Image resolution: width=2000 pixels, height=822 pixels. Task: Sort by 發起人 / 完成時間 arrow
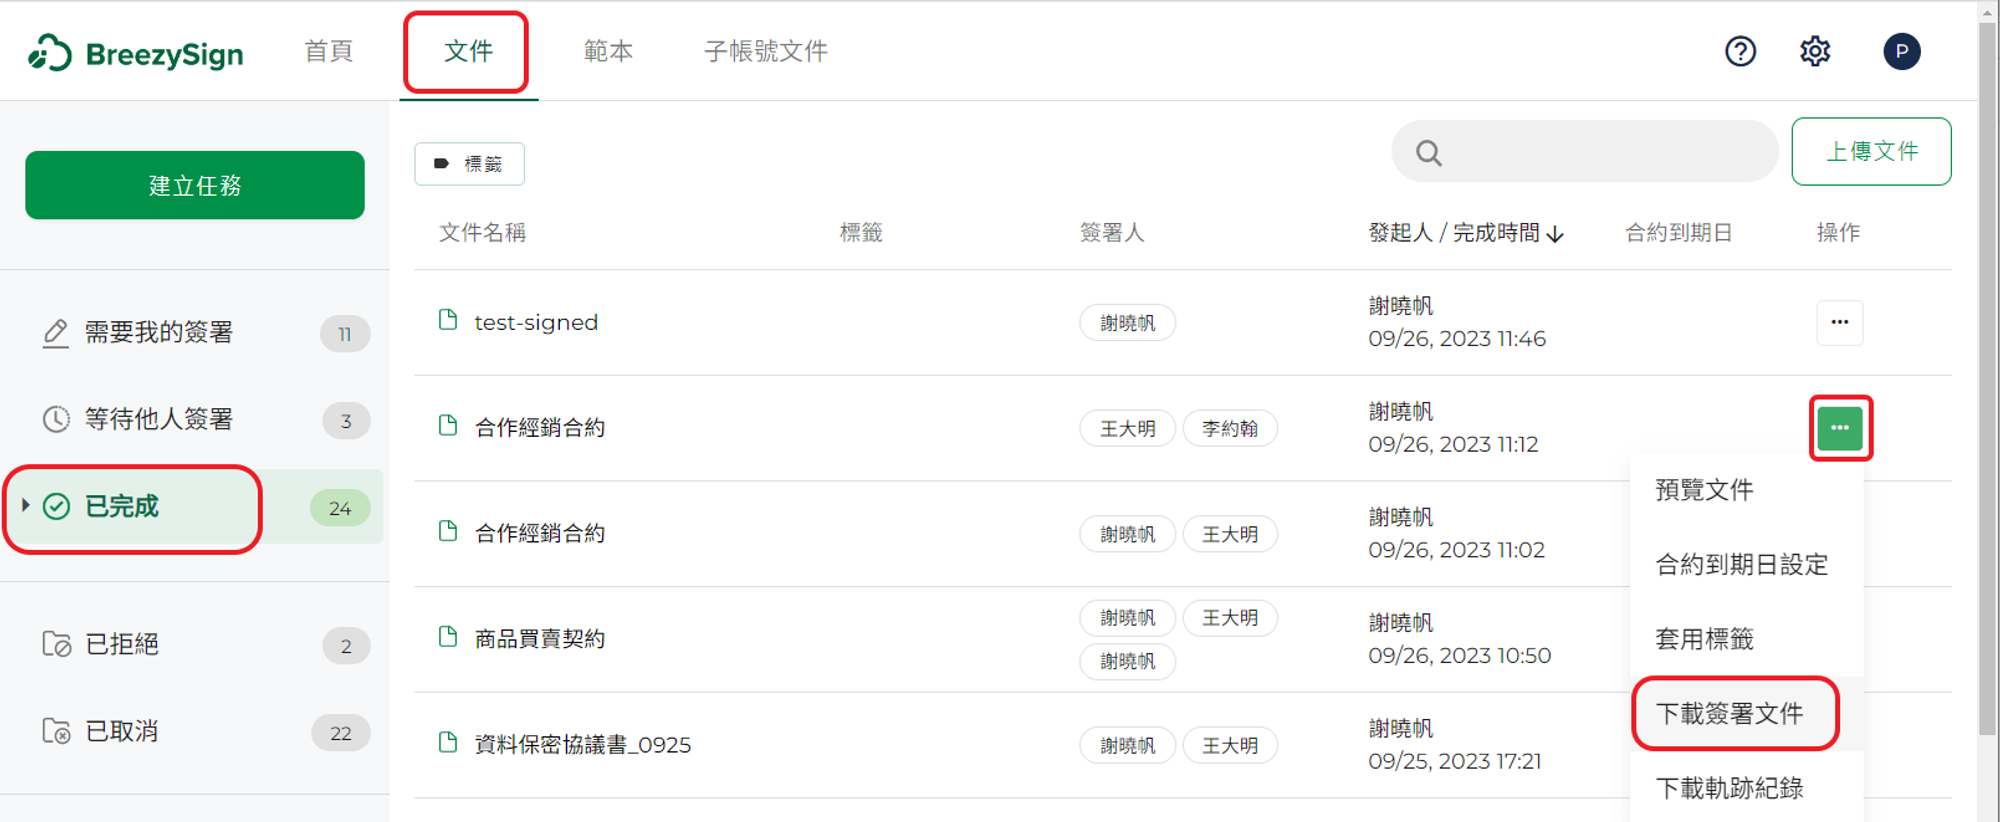click(x=1555, y=234)
